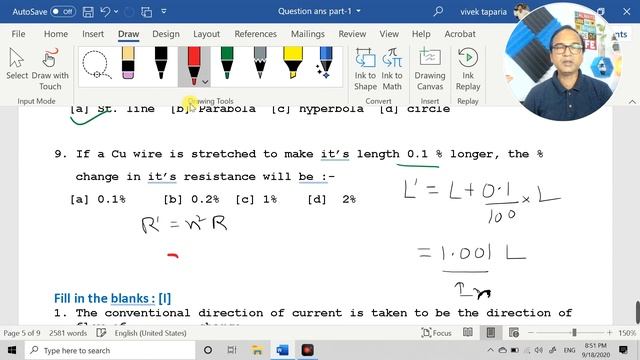Insert a Drawing Canvas
The height and width of the screenshot is (360, 640).
tap(430, 69)
